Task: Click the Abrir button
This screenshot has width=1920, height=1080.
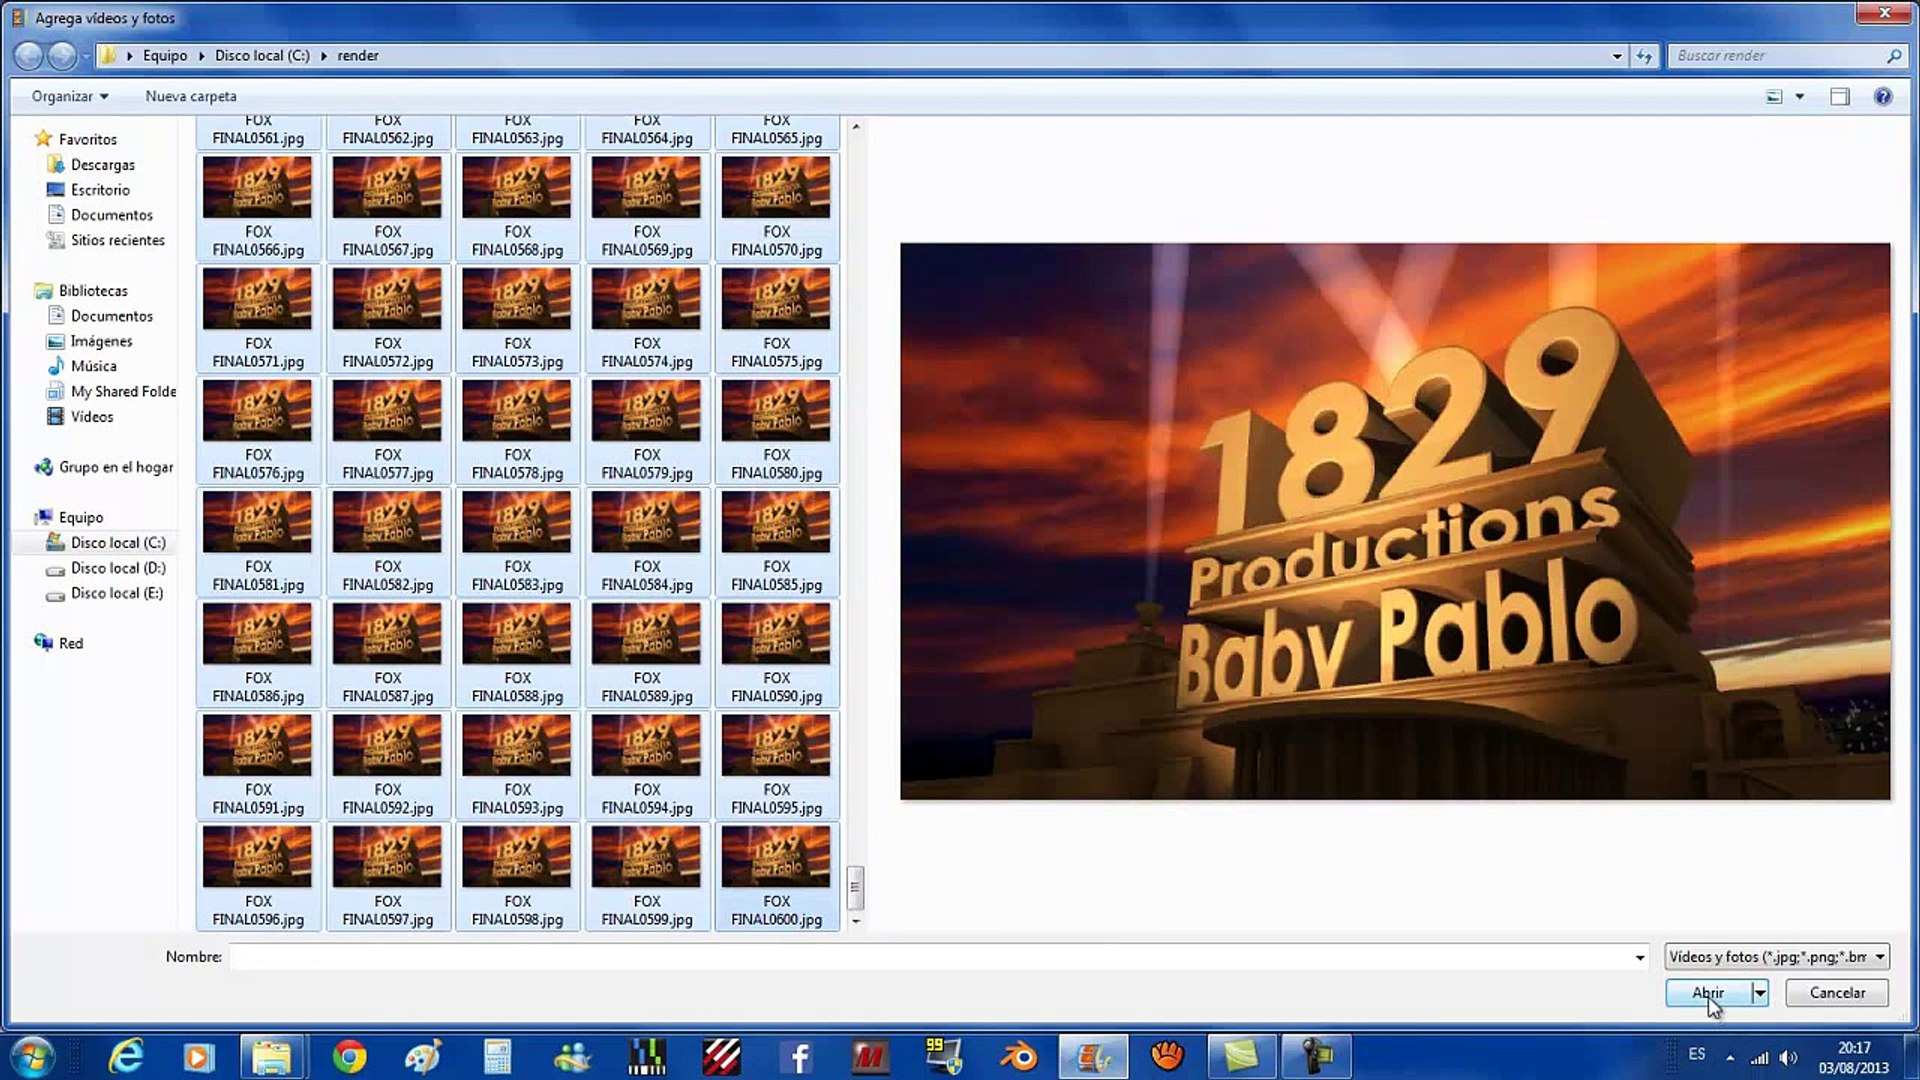Action: 1707,993
